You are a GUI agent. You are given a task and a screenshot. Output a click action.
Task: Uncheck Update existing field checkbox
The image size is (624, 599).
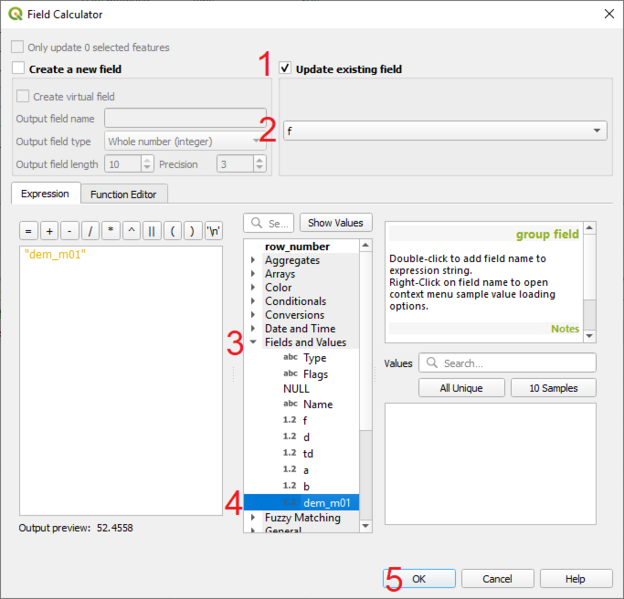(285, 68)
